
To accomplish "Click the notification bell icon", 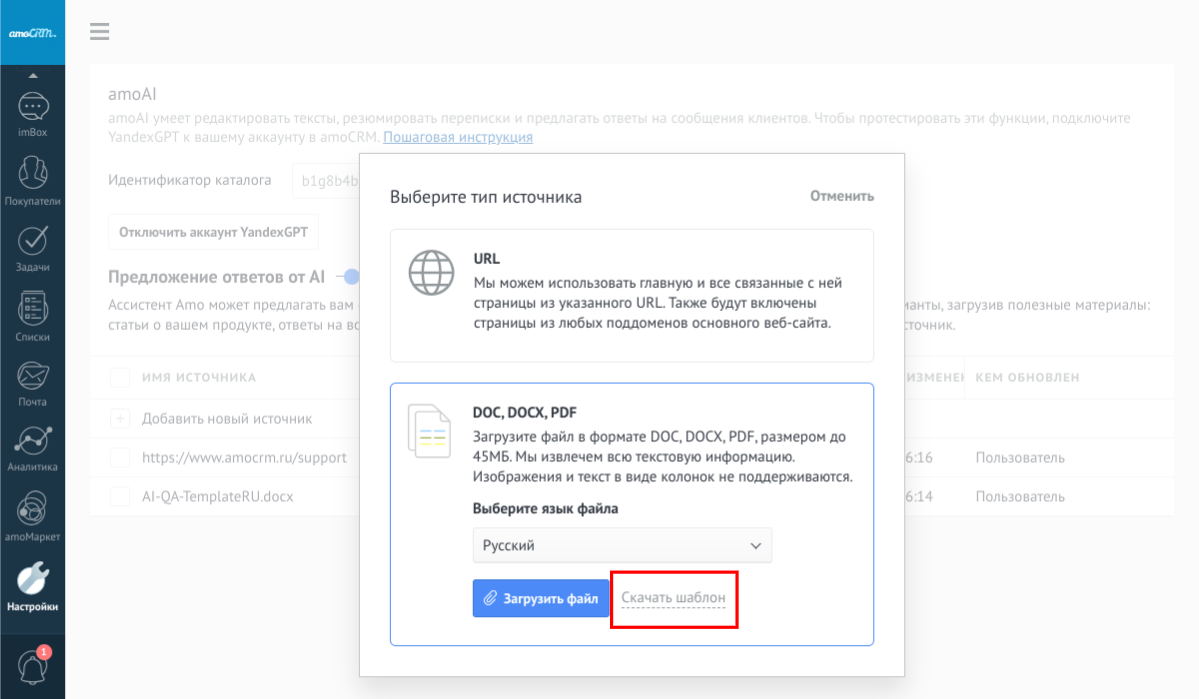I will (32, 666).
